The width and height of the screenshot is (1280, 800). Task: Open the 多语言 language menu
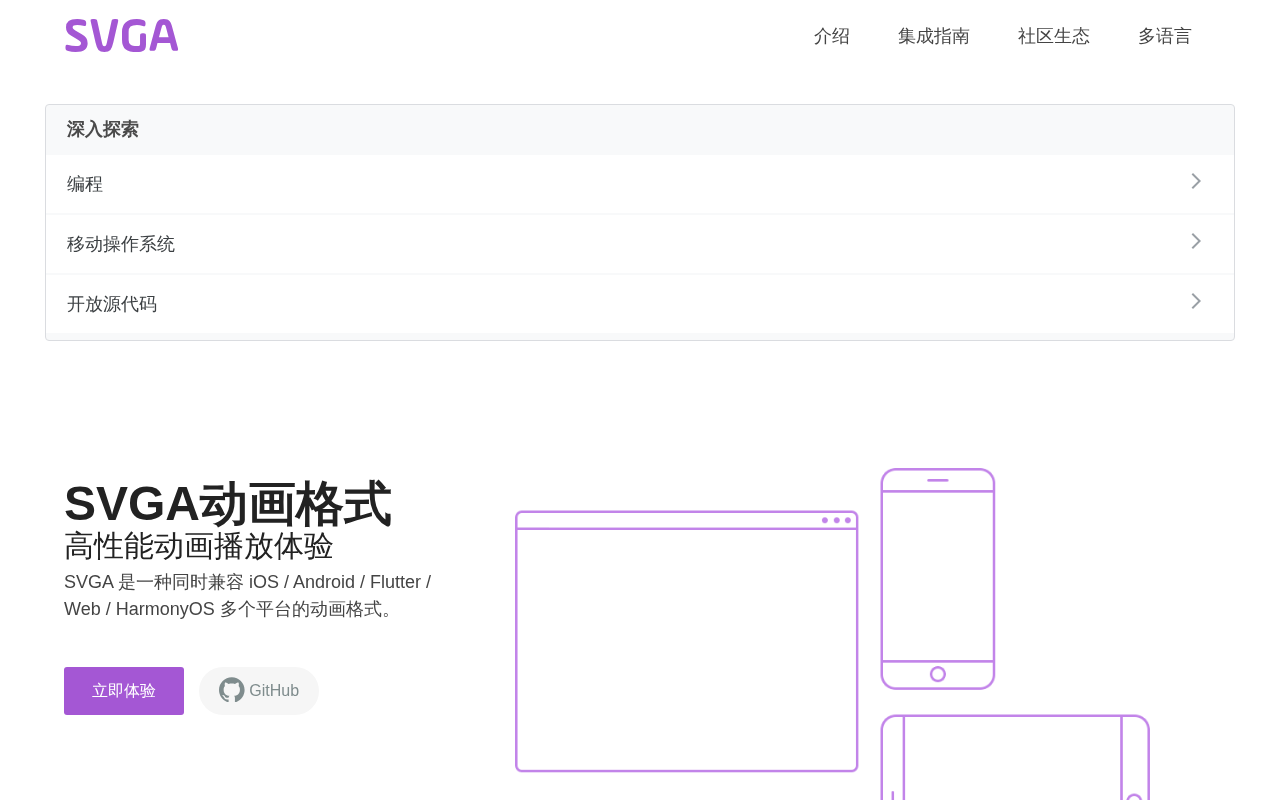tap(1165, 36)
